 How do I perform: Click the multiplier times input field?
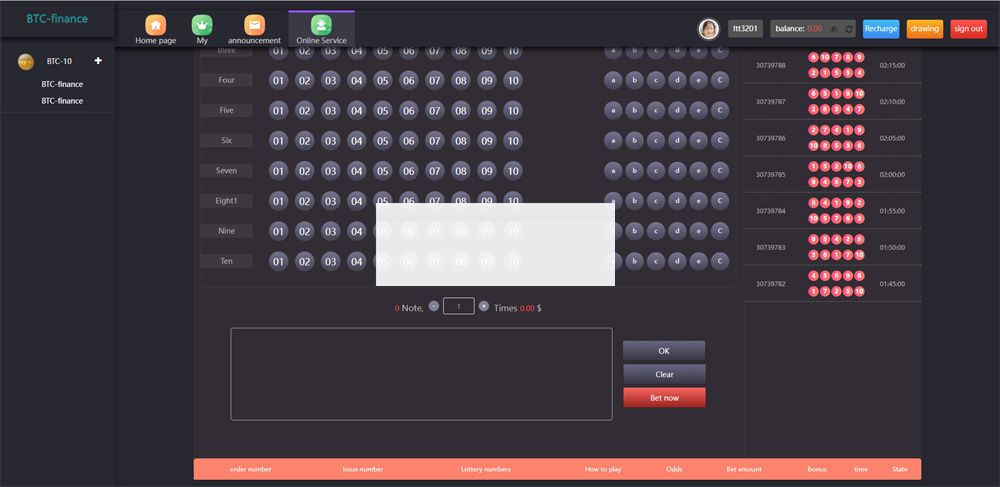pos(458,306)
